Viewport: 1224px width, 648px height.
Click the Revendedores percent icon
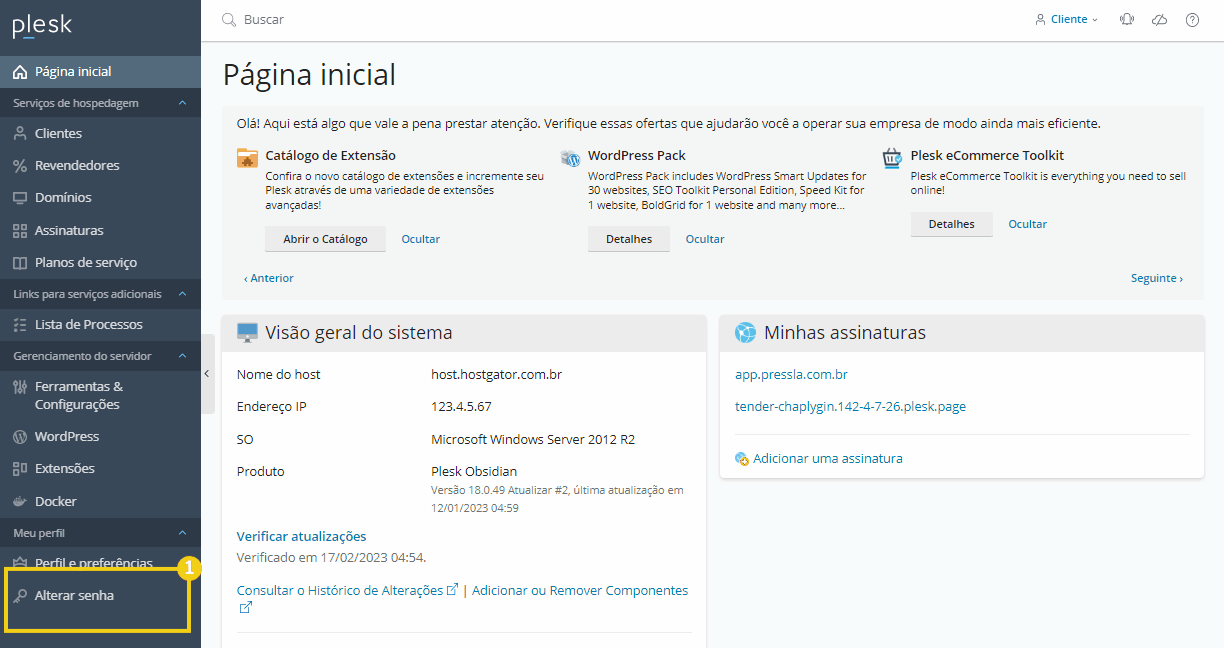pyautogui.click(x=20, y=166)
